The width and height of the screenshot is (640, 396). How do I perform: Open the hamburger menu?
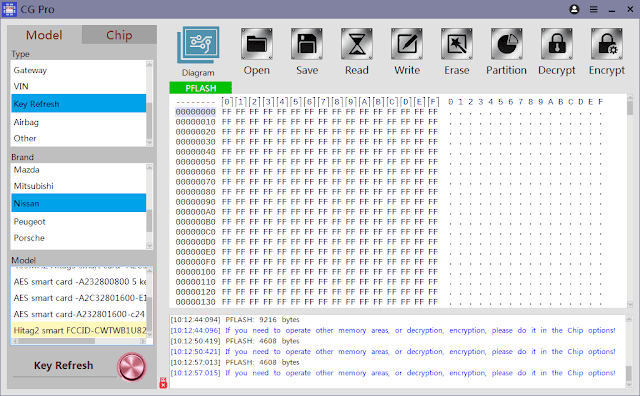click(x=593, y=9)
